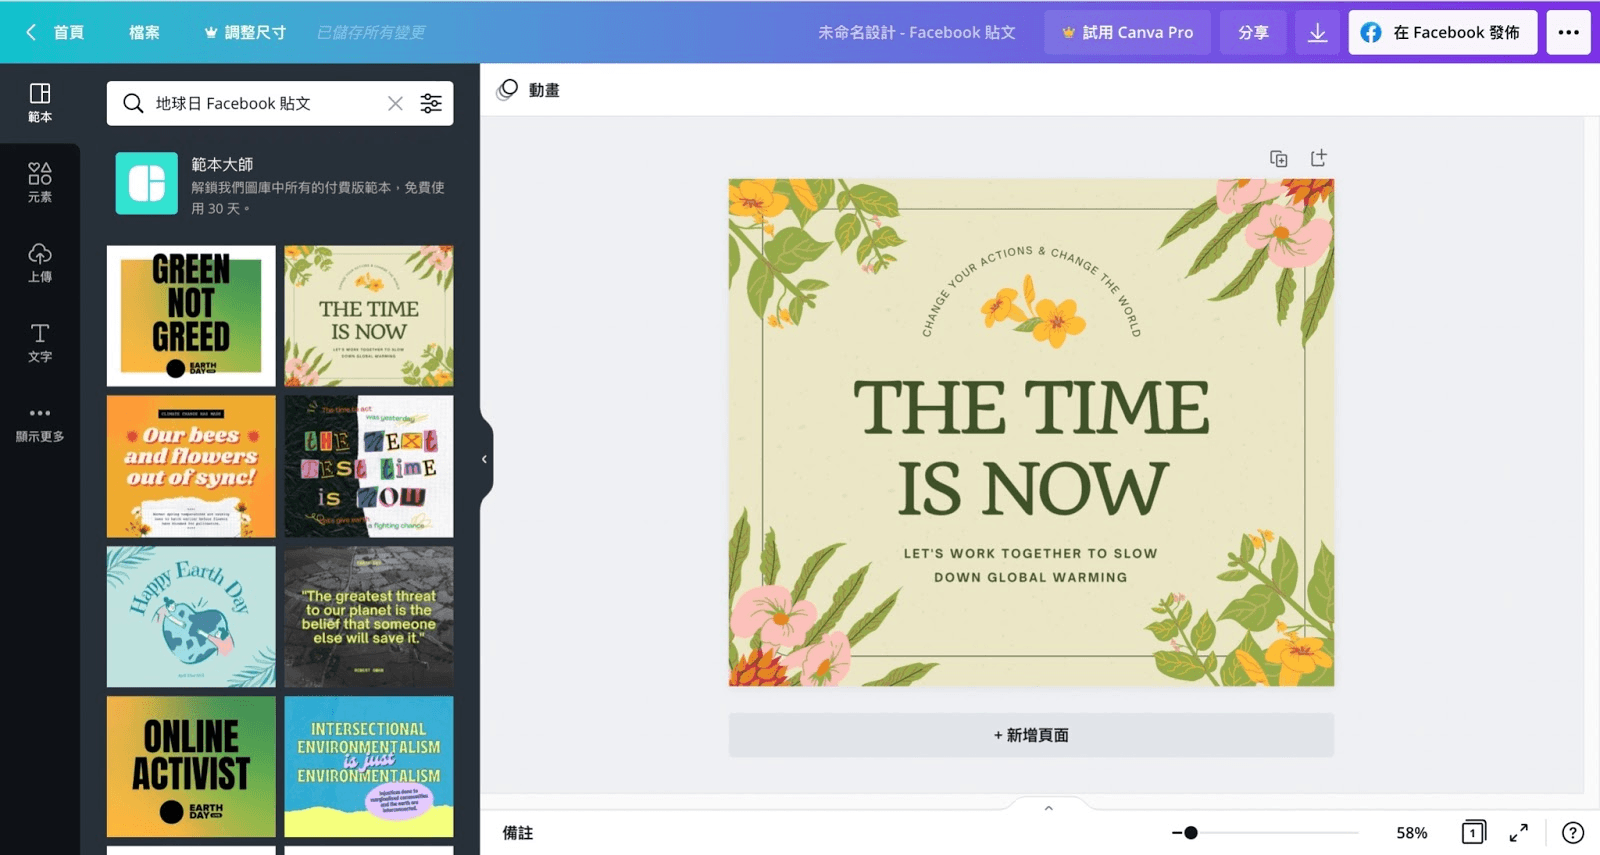Open the search filter sliders icon

[x=431, y=103]
